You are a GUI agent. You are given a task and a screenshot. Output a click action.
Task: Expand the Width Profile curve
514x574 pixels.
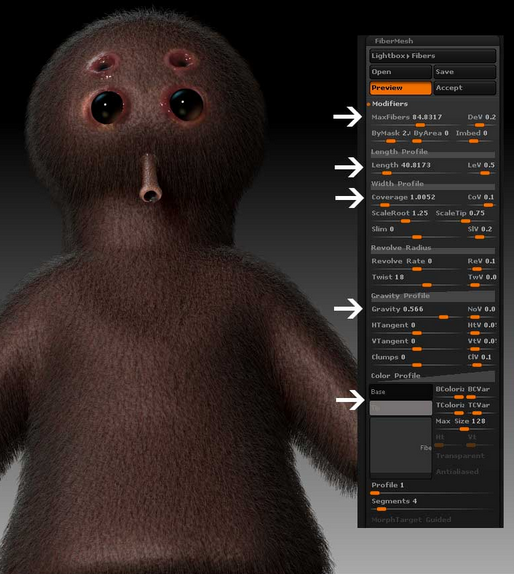pos(433,184)
